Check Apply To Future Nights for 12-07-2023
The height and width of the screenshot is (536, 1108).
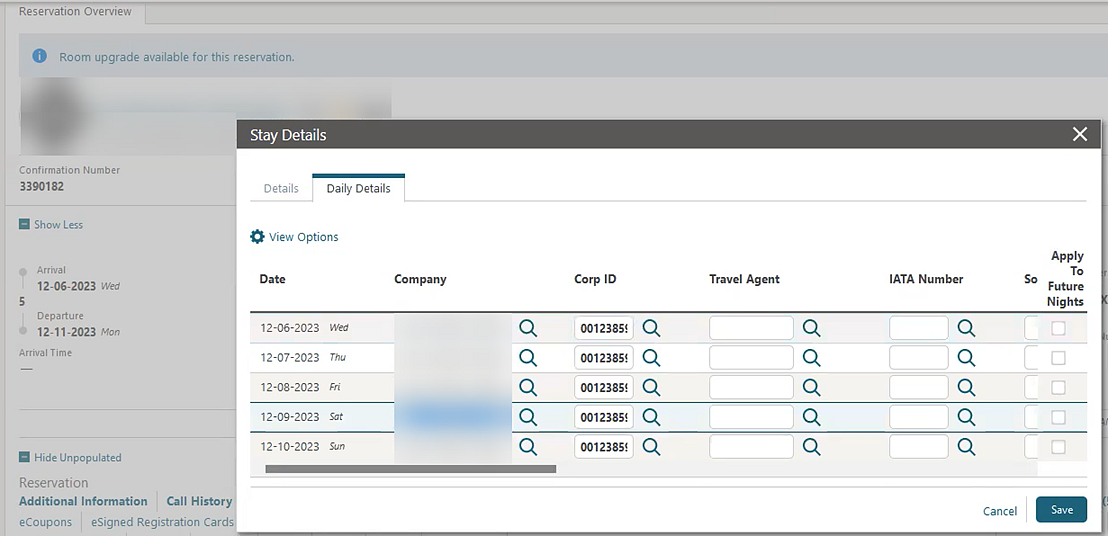pyautogui.click(x=1058, y=358)
